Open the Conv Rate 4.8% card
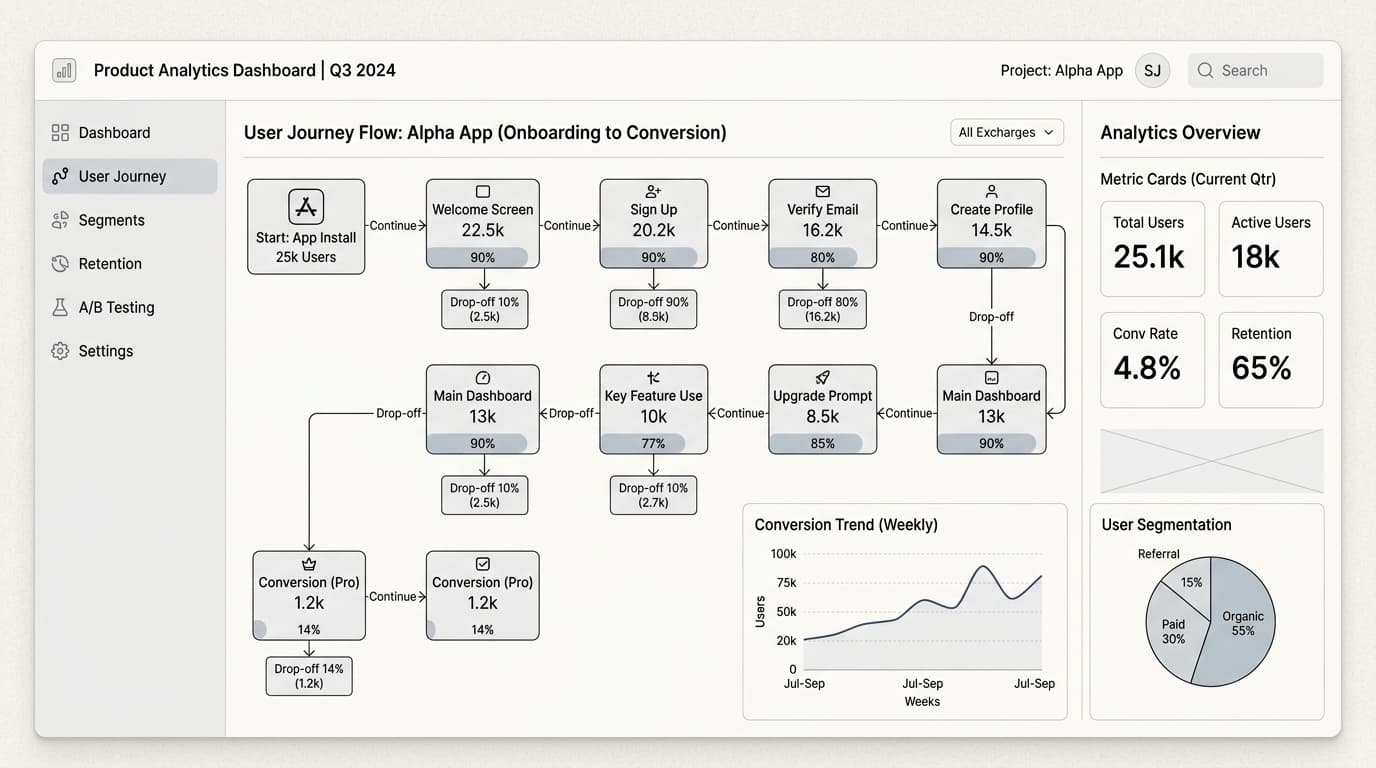The image size is (1376, 768). [x=1152, y=360]
